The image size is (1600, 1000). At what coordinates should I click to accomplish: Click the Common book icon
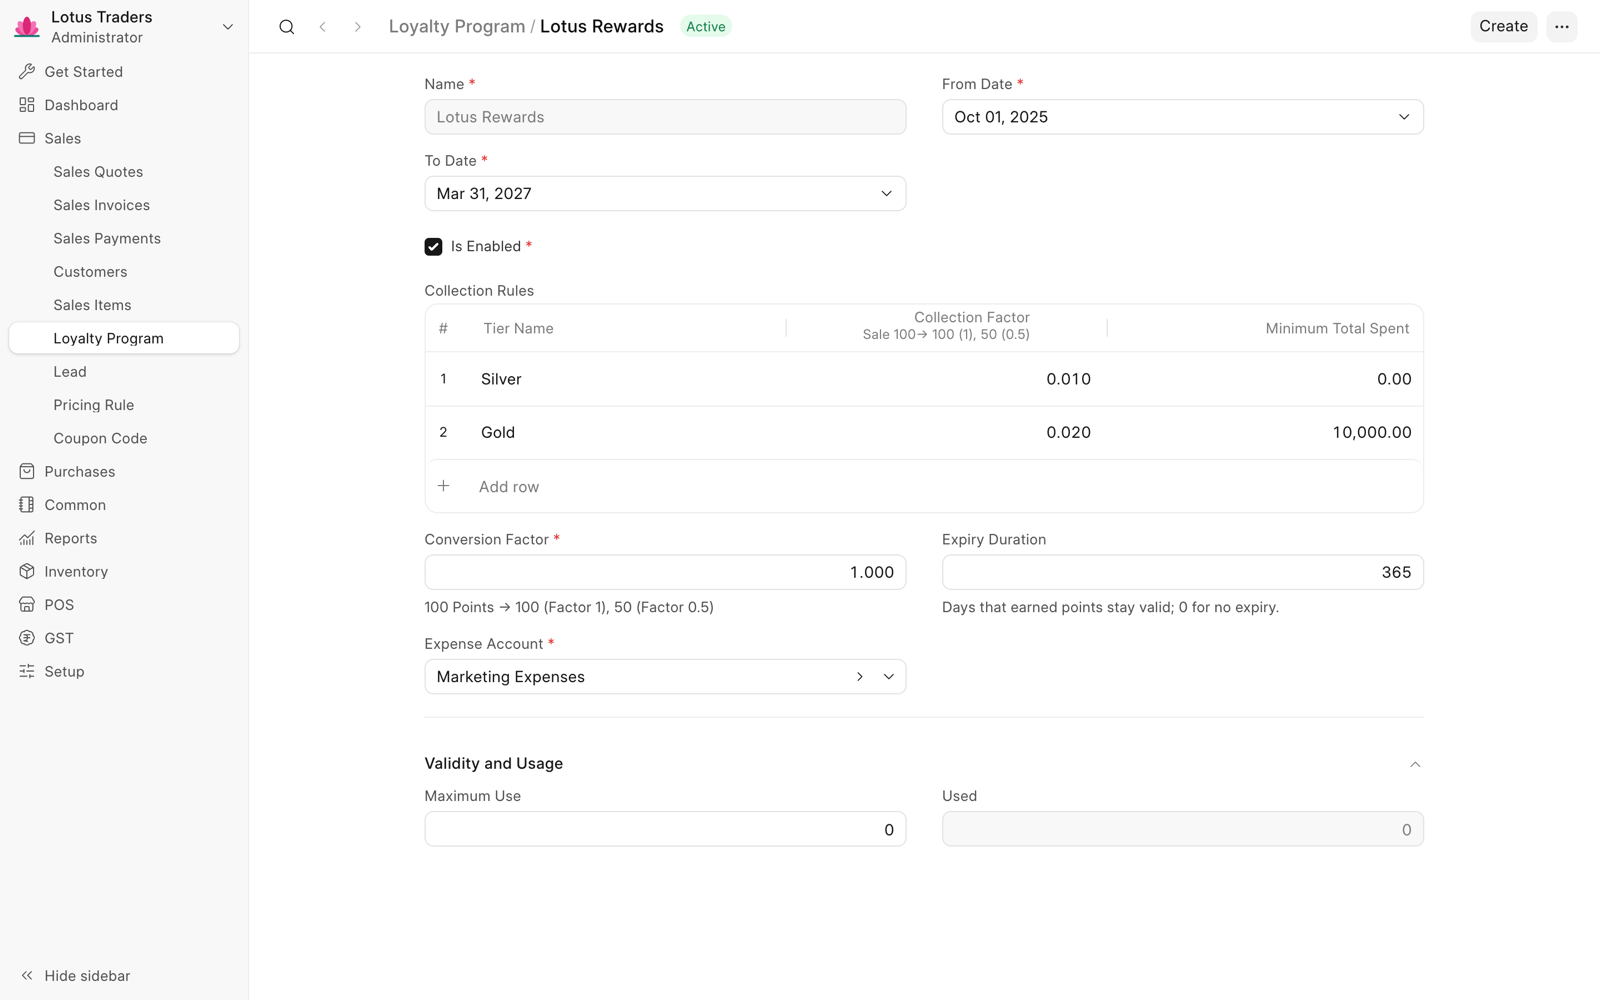point(27,505)
